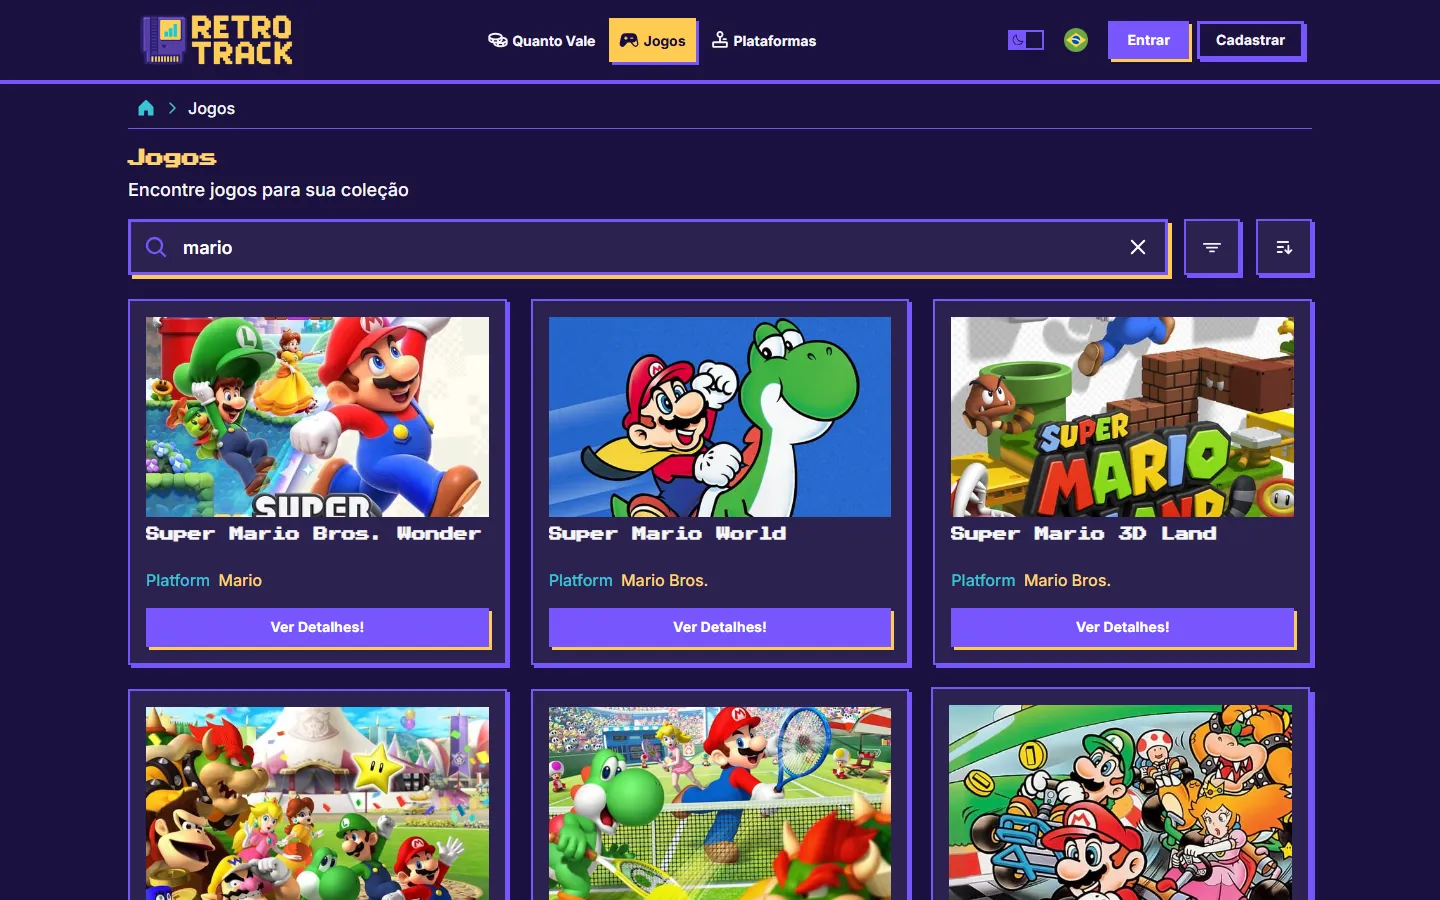Click Super Mario 3D Land title
Screen dimensions: 1440x900
[x=1084, y=534]
